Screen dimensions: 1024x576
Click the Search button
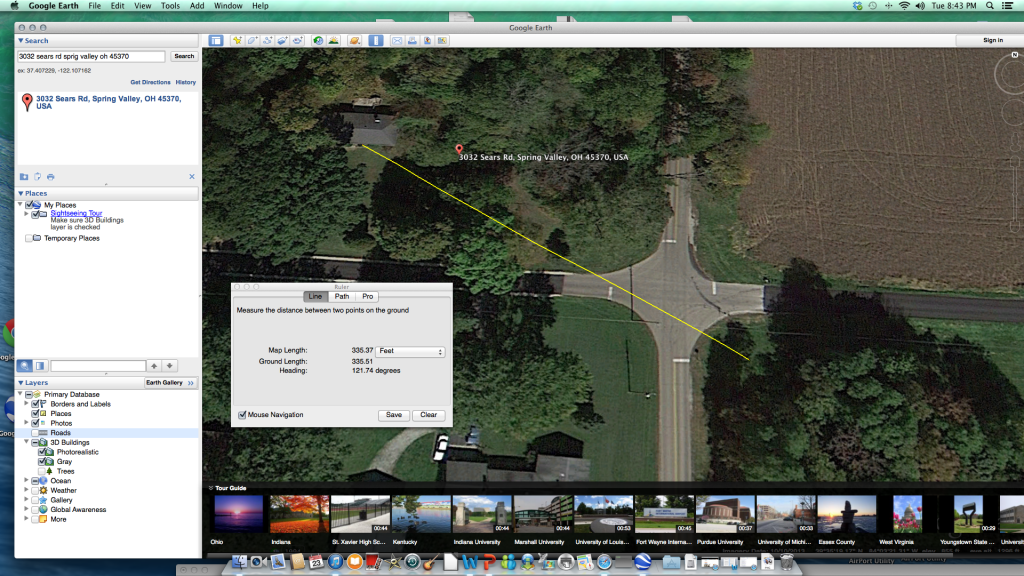point(184,56)
